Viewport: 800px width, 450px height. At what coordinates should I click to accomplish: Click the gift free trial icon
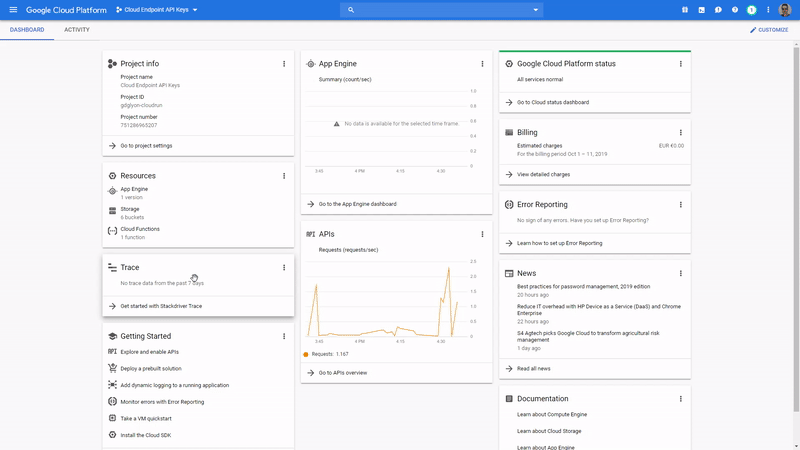[x=685, y=10]
